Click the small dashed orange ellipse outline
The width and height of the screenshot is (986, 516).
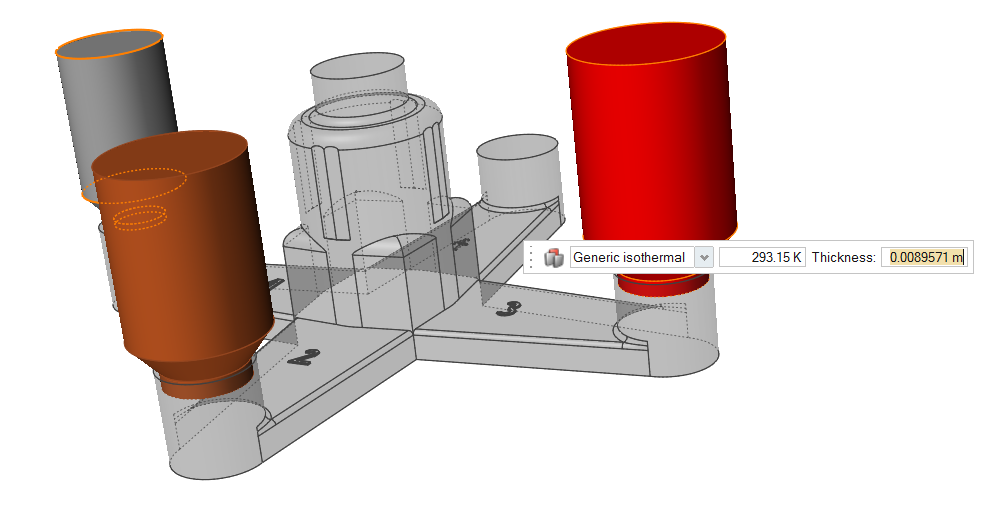pyautogui.click(x=140, y=217)
